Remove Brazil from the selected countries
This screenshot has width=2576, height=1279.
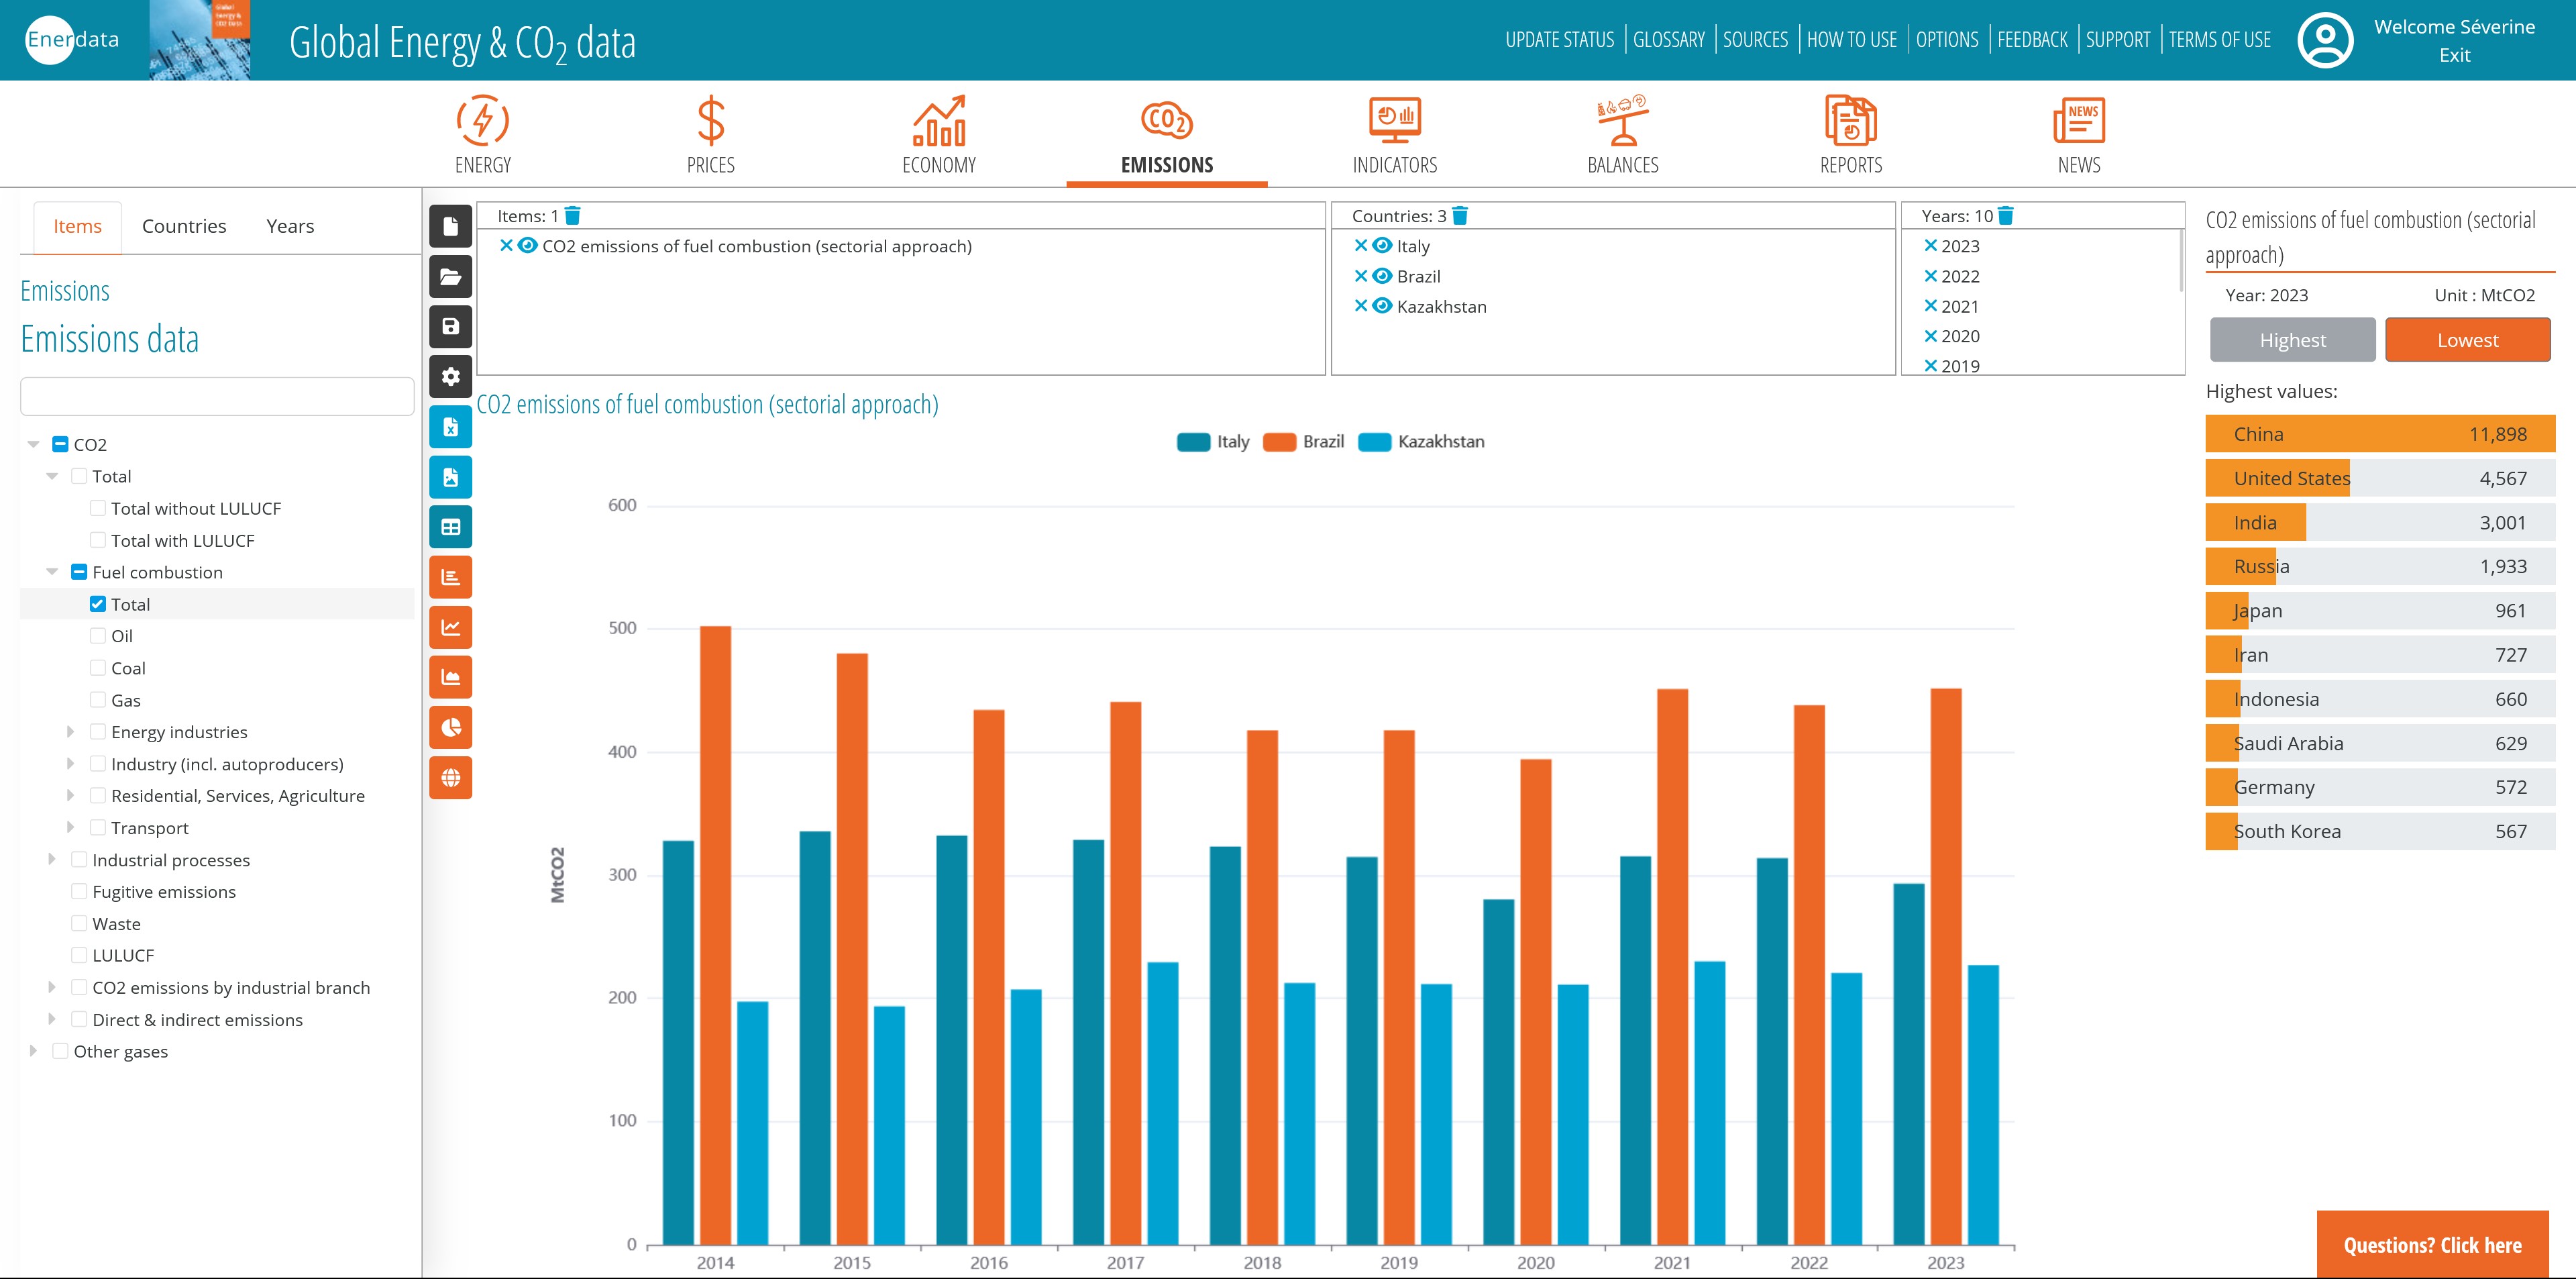1361,276
